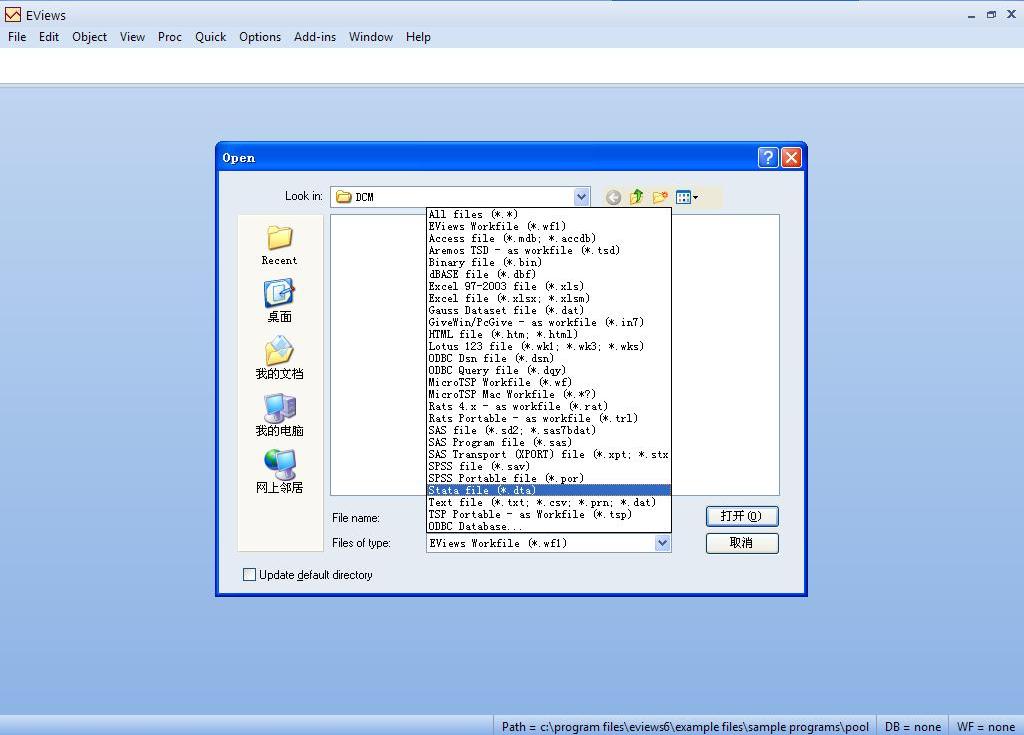The height and width of the screenshot is (735, 1024).
Task: Open the View menu icon in dialog
Action: pos(686,197)
